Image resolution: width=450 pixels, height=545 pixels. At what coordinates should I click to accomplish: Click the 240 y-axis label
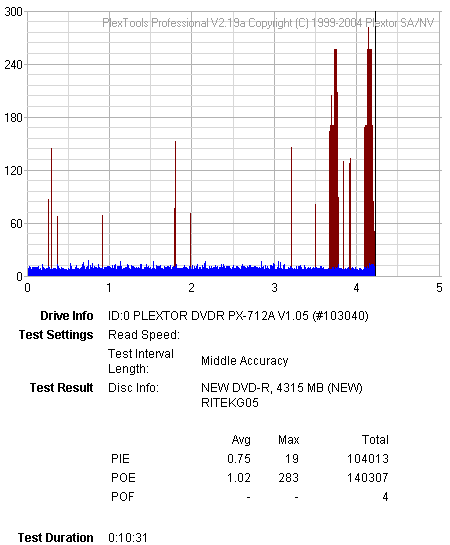tap(13, 65)
